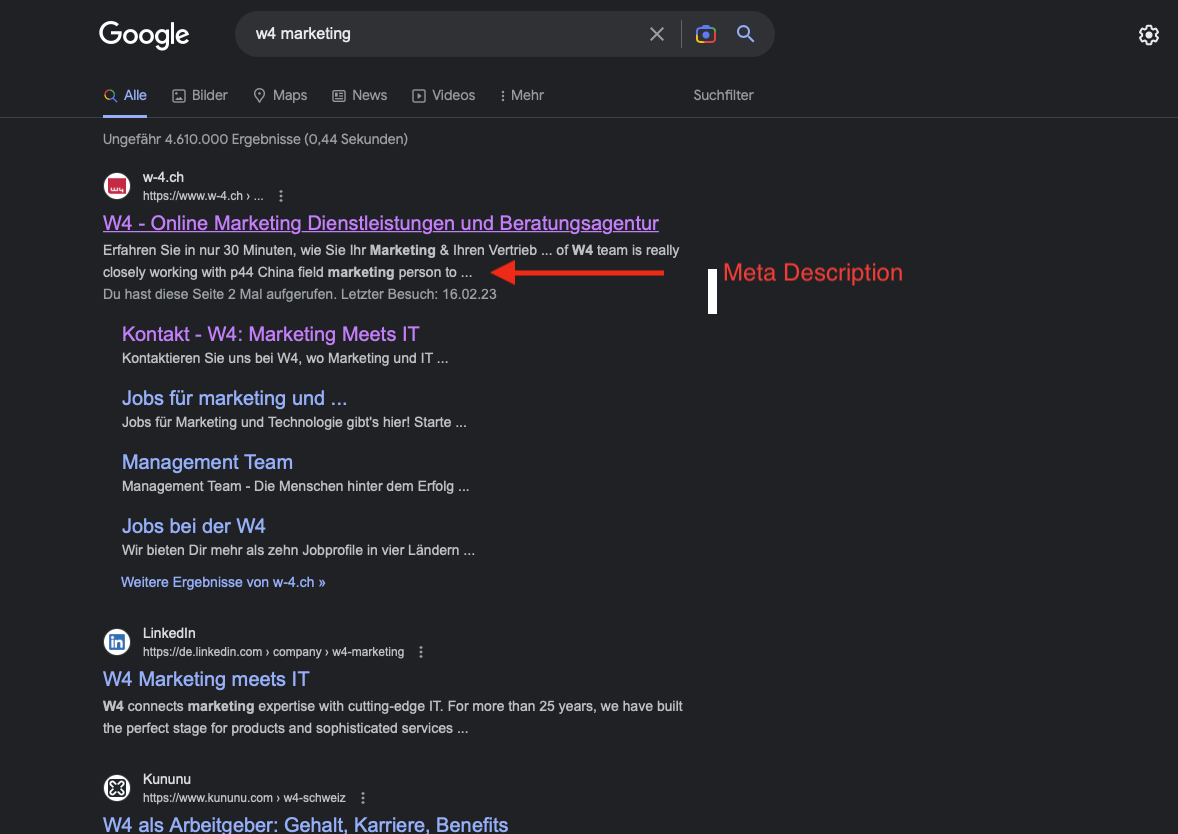
Task: Switch to the Maps tab
Action: coord(280,95)
